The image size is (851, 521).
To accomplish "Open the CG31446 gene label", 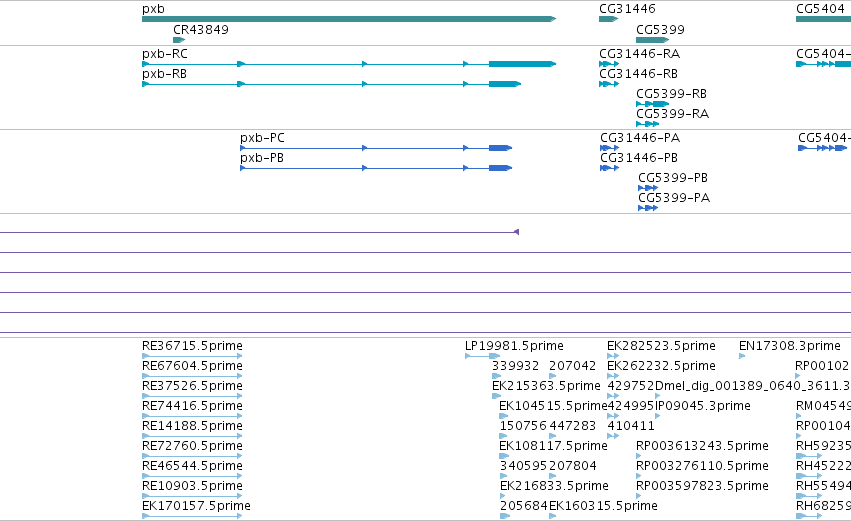I will [627, 9].
